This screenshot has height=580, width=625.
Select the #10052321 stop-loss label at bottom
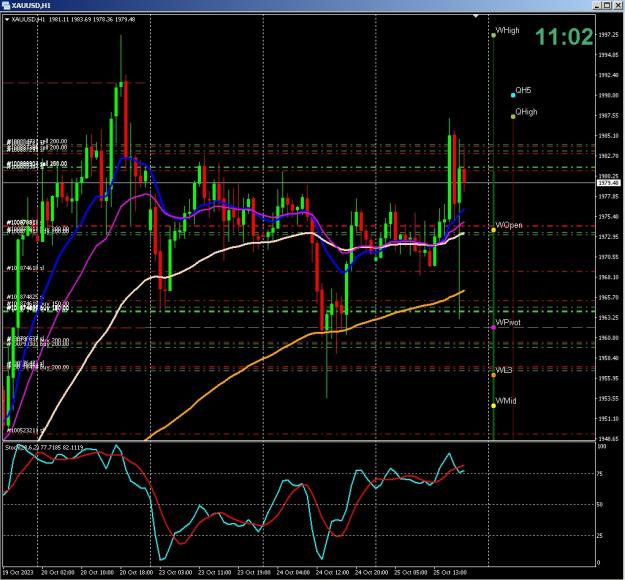point(25,431)
